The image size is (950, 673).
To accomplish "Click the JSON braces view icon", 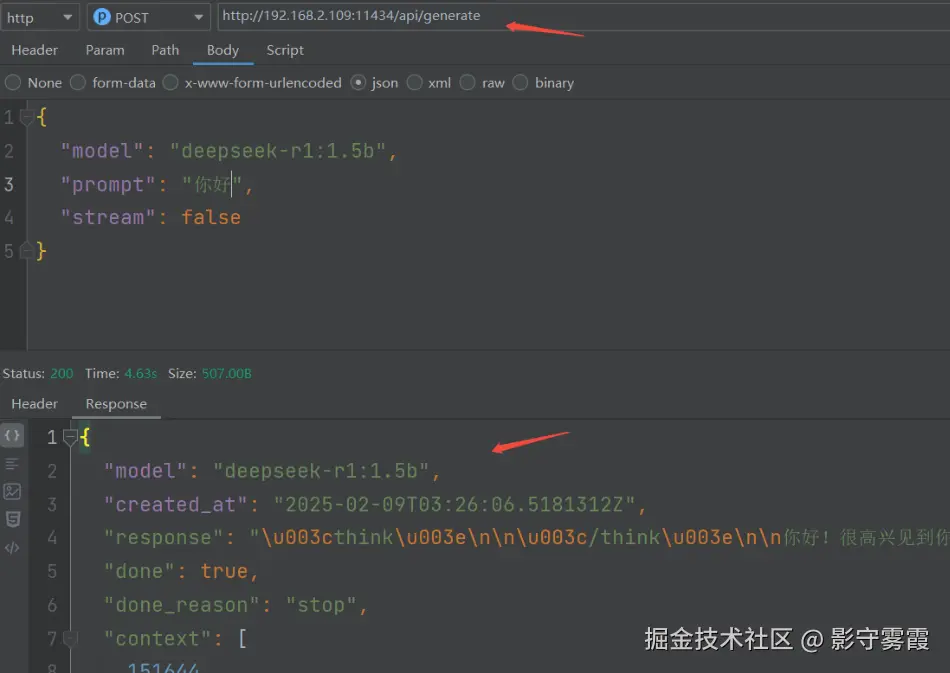I will pos(12,435).
